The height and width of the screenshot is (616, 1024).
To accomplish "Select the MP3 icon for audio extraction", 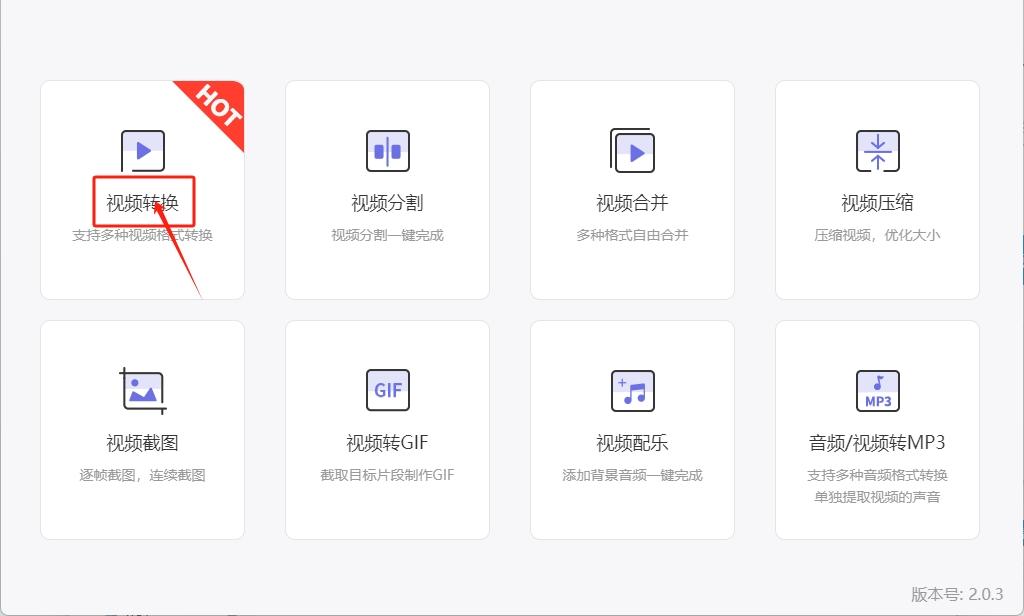I will (877, 390).
